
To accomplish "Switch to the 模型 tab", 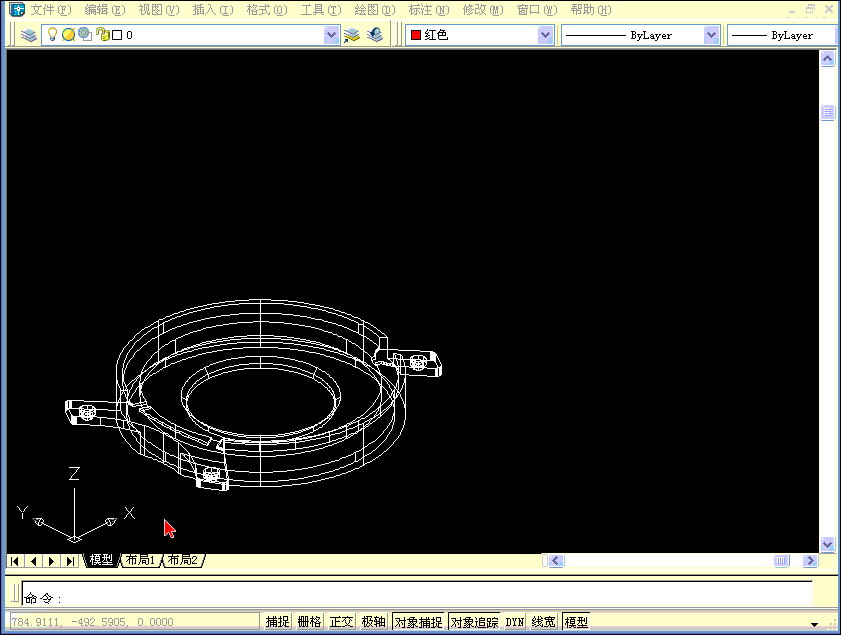I will [101, 560].
